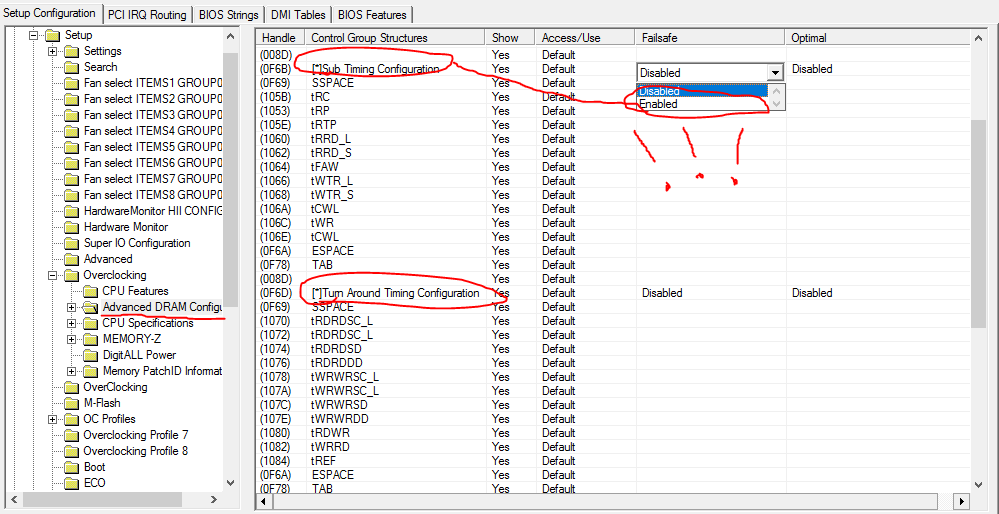Image resolution: width=999 pixels, height=514 pixels.
Task: Sort by the Handle column header
Action: pos(279,38)
